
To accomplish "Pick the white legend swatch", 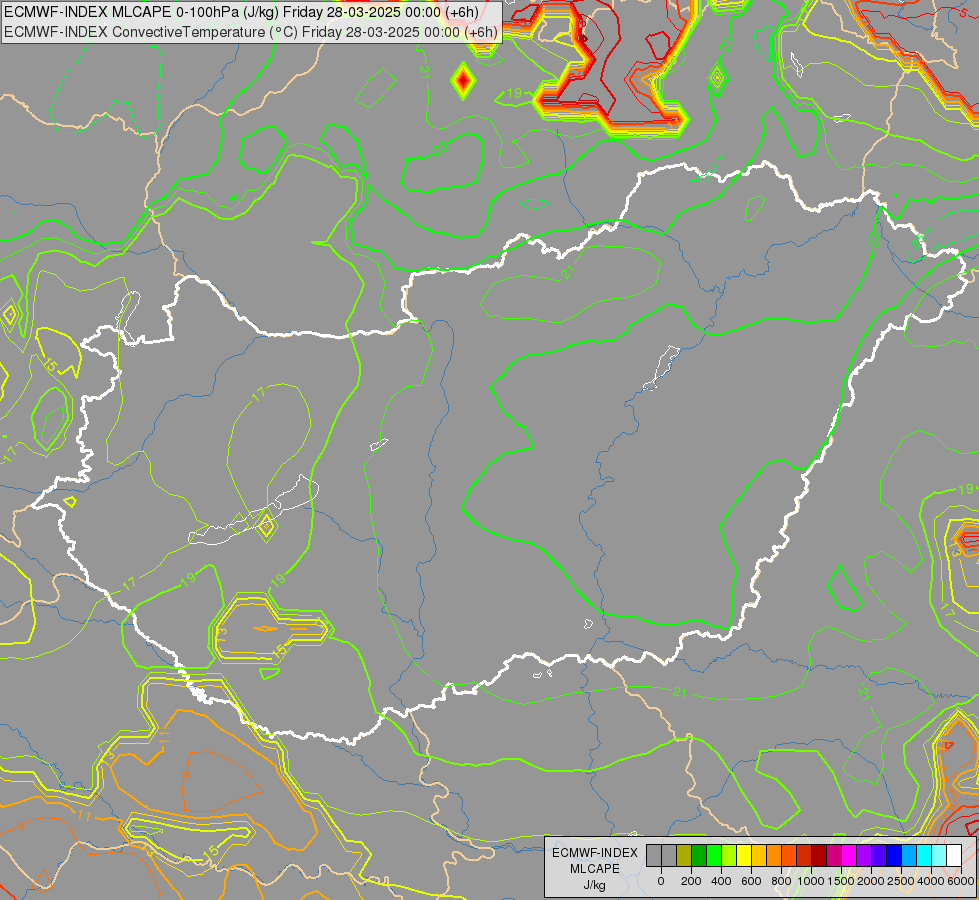I will point(955,856).
